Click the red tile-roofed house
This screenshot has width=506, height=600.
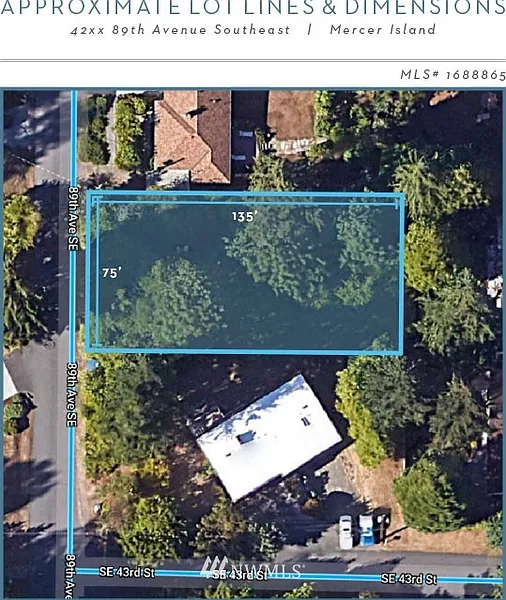(193, 135)
